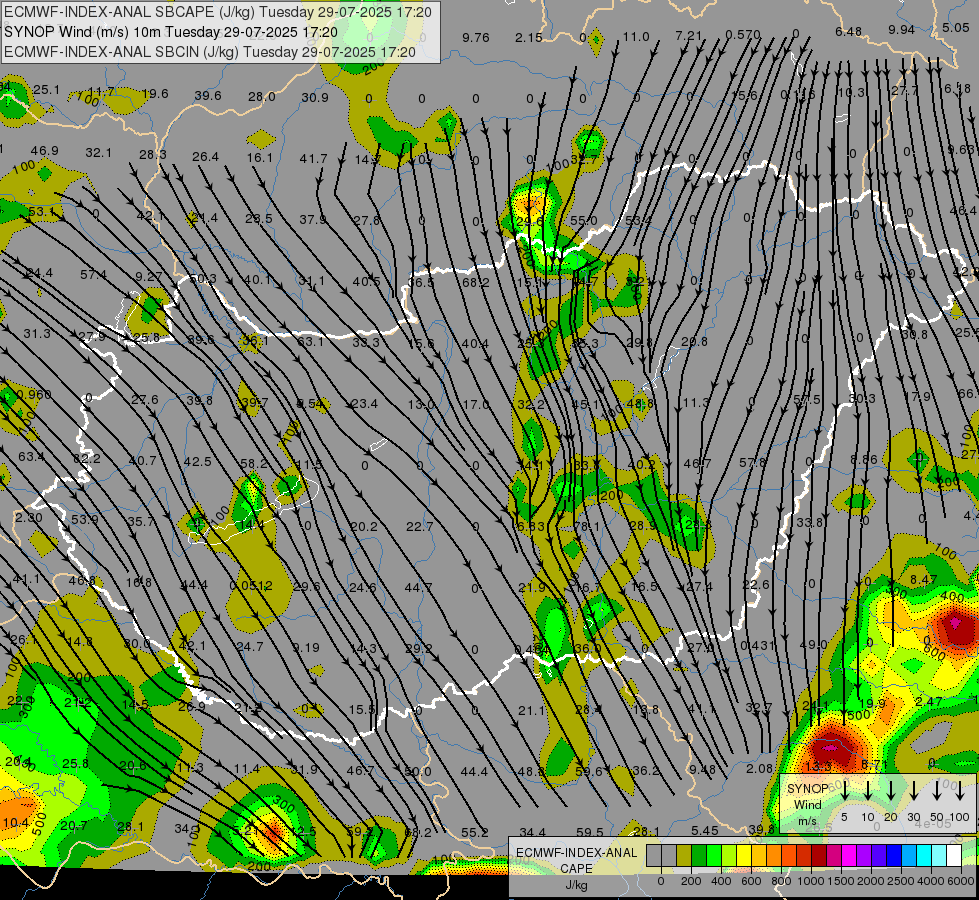Viewport: 979px width, 900px height.
Task: Click the map value 2.15
Action: [x=529, y=37]
